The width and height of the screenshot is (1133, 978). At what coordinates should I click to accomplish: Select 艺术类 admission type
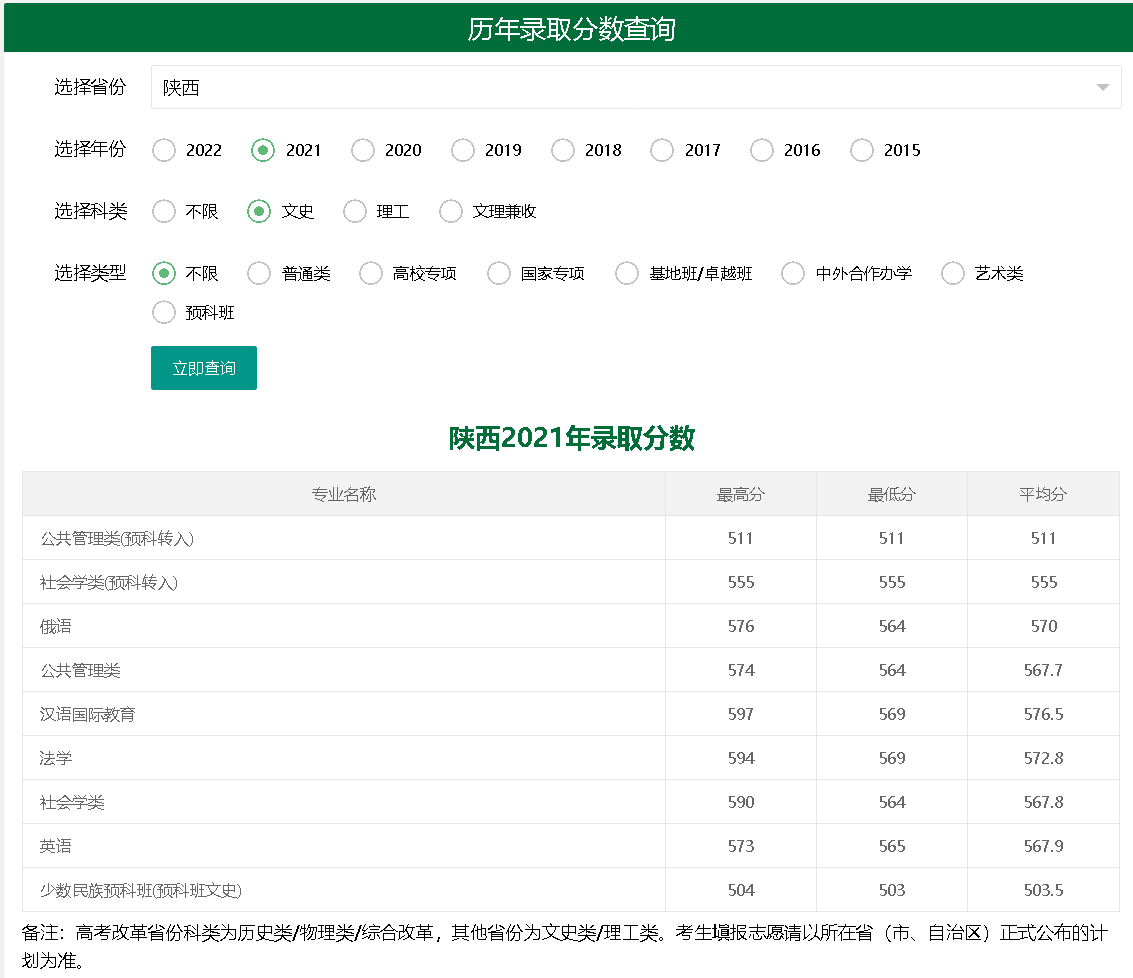tap(952, 273)
